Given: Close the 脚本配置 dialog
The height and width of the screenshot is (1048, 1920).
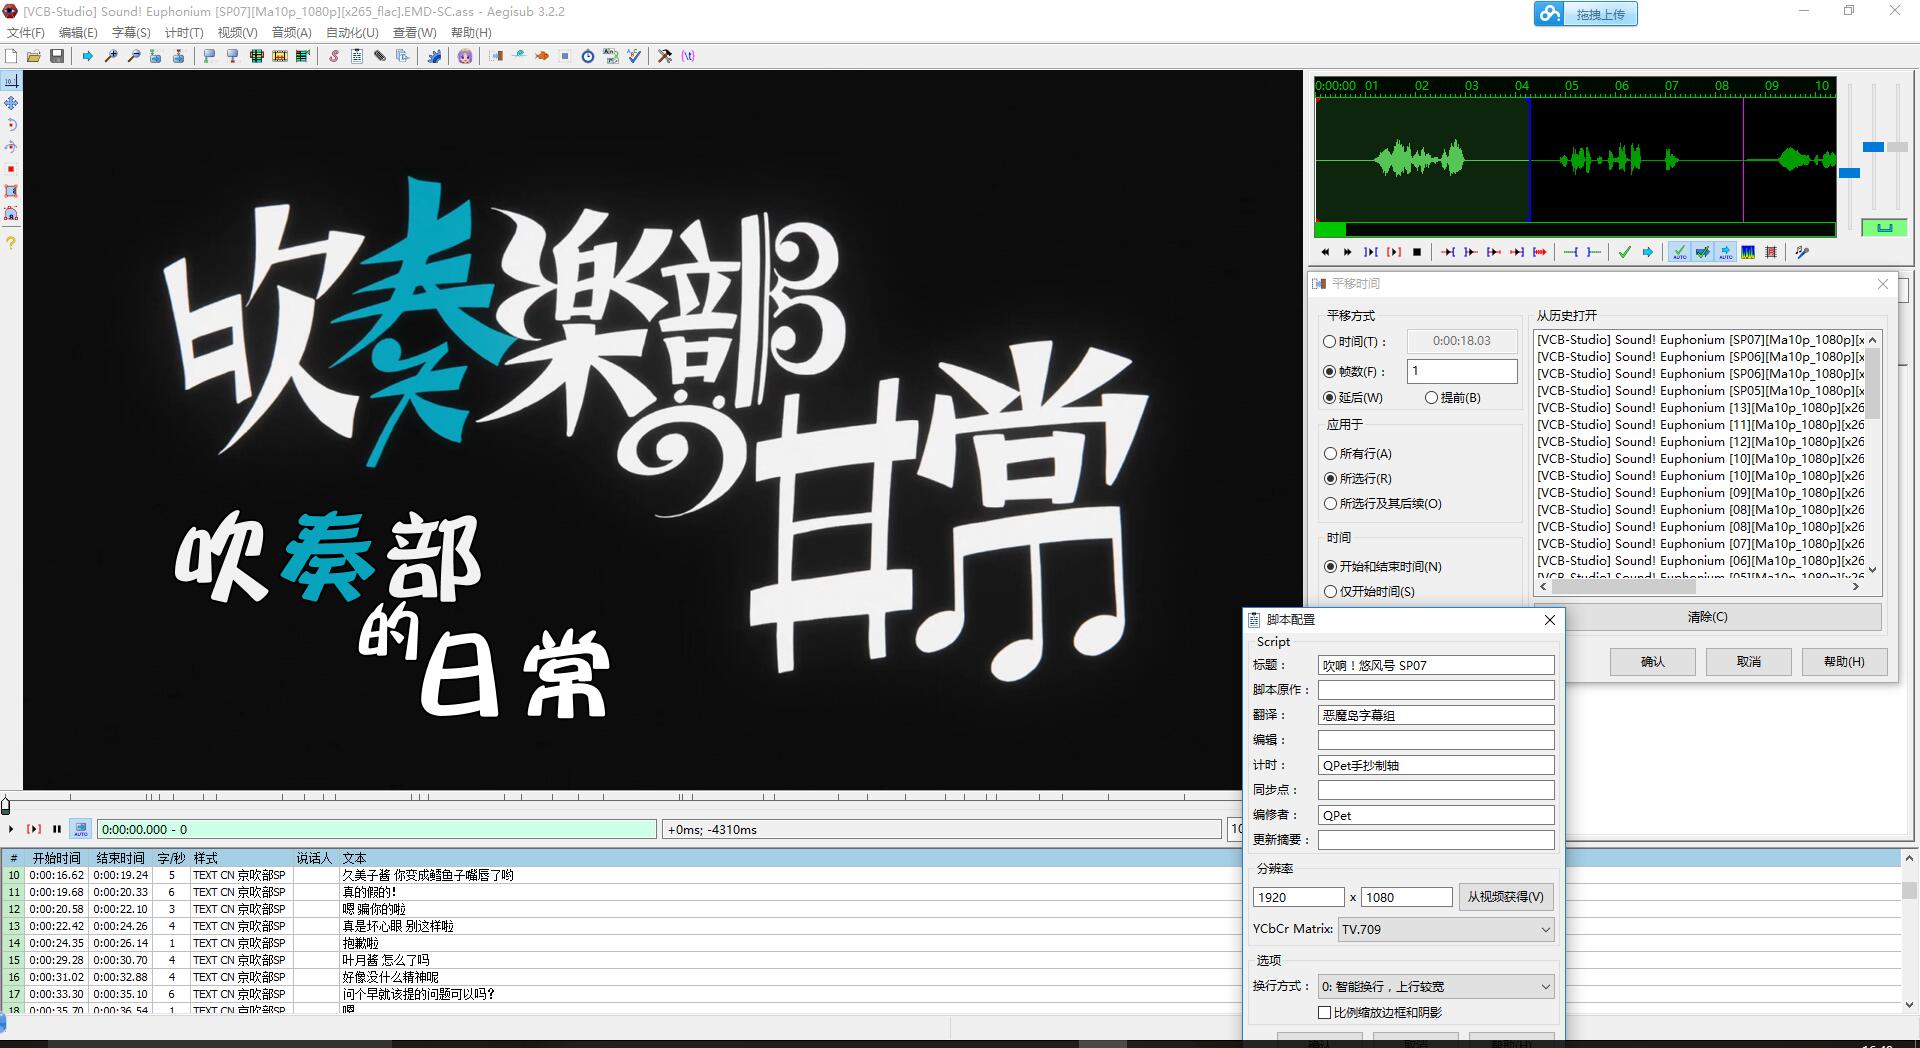Looking at the screenshot, I should click(1550, 620).
